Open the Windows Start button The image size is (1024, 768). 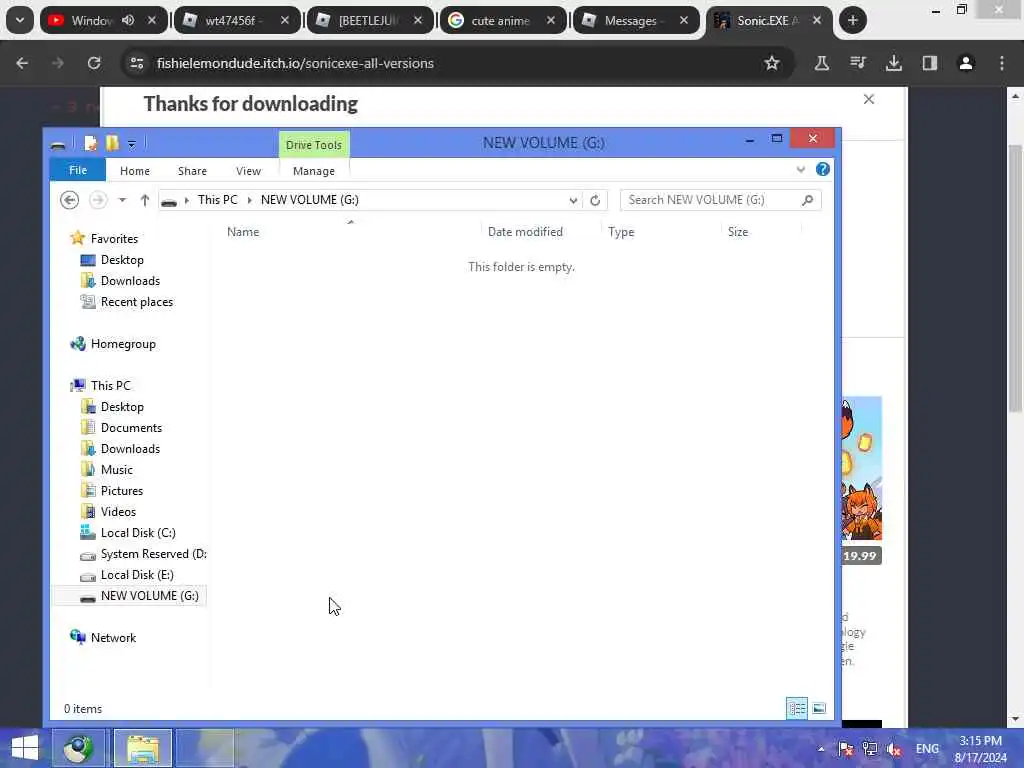[24, 748]
